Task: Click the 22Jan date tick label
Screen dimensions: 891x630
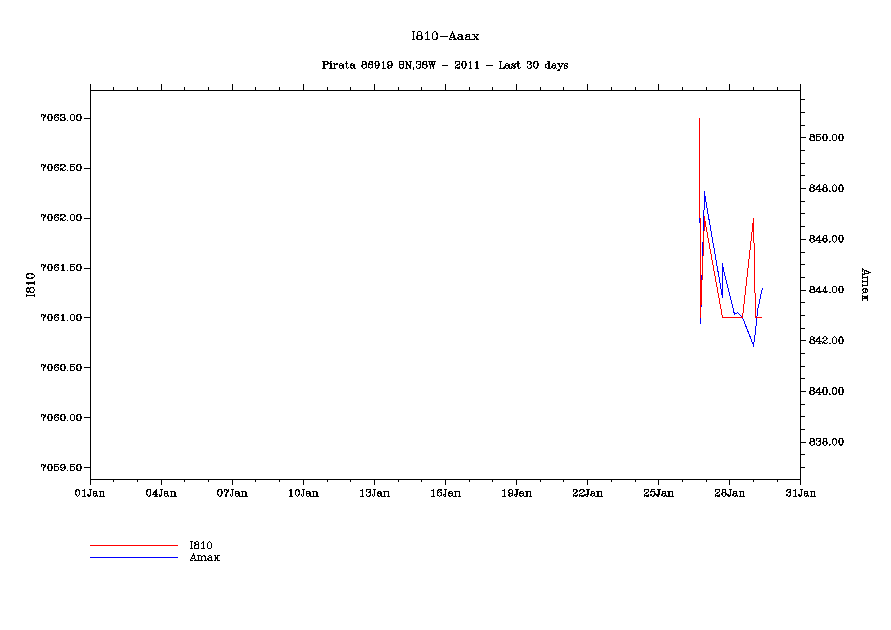Action: (587, 492)
